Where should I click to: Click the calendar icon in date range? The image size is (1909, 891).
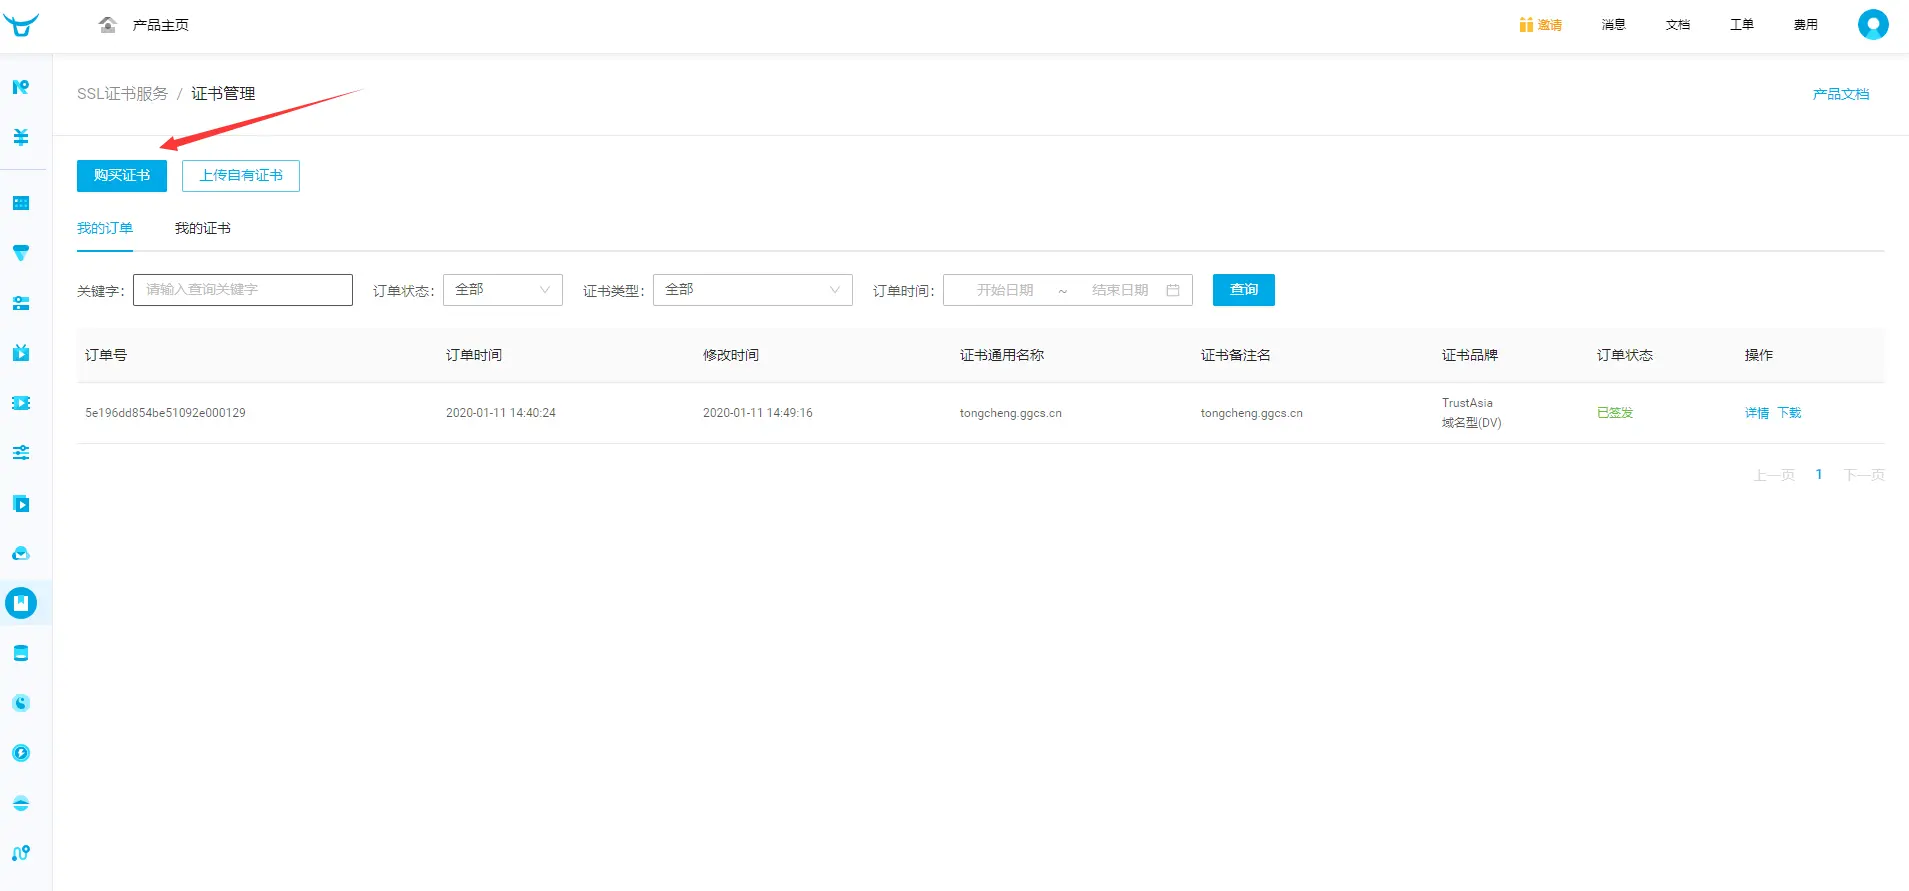1173,290
